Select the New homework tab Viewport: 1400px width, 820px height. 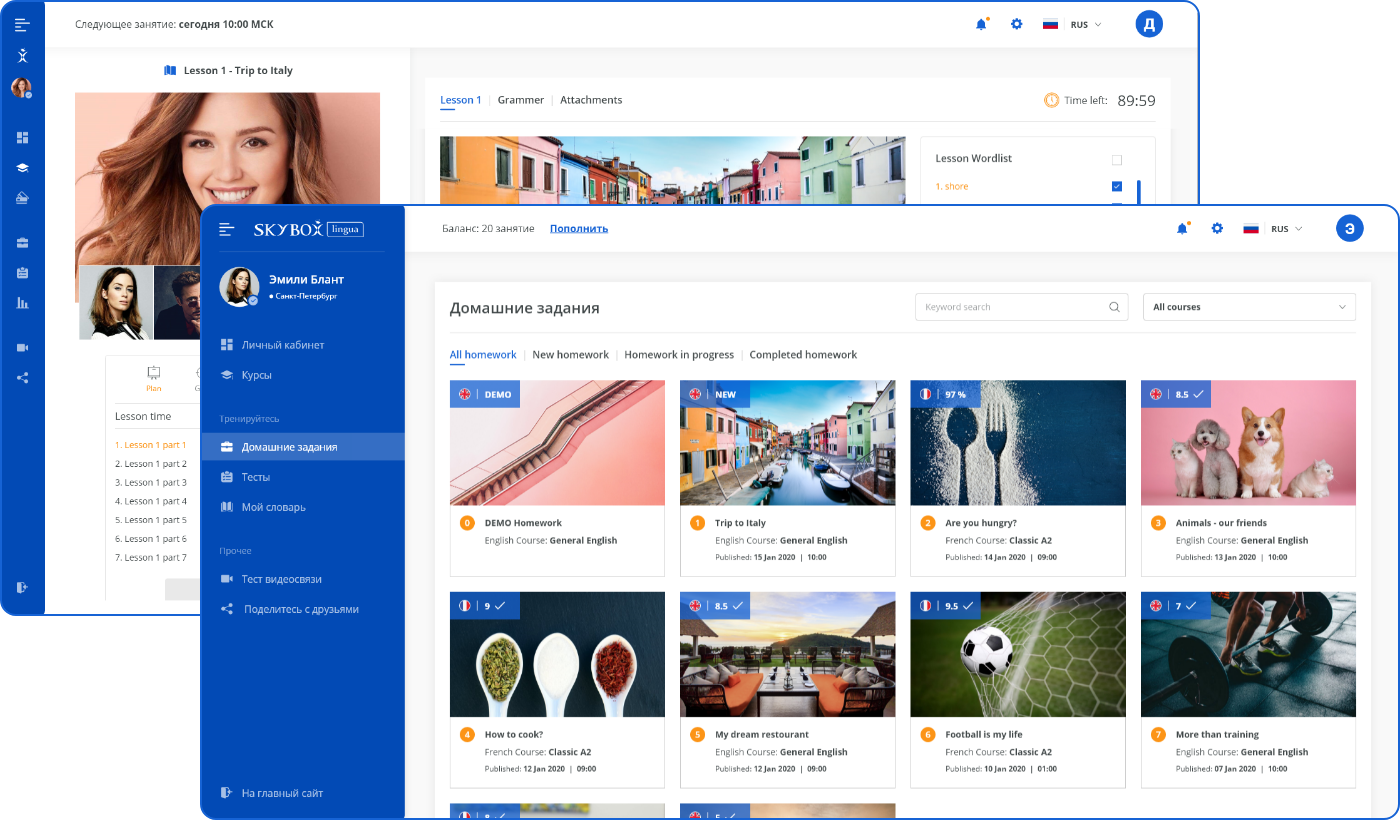pos(570,355)
